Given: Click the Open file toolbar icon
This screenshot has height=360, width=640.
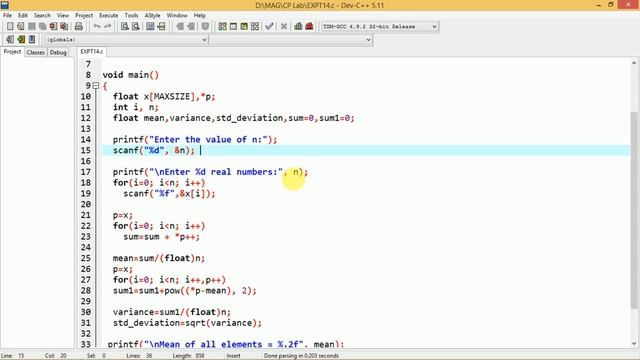Looking at the screenshot, I should (x=20, y=27).
